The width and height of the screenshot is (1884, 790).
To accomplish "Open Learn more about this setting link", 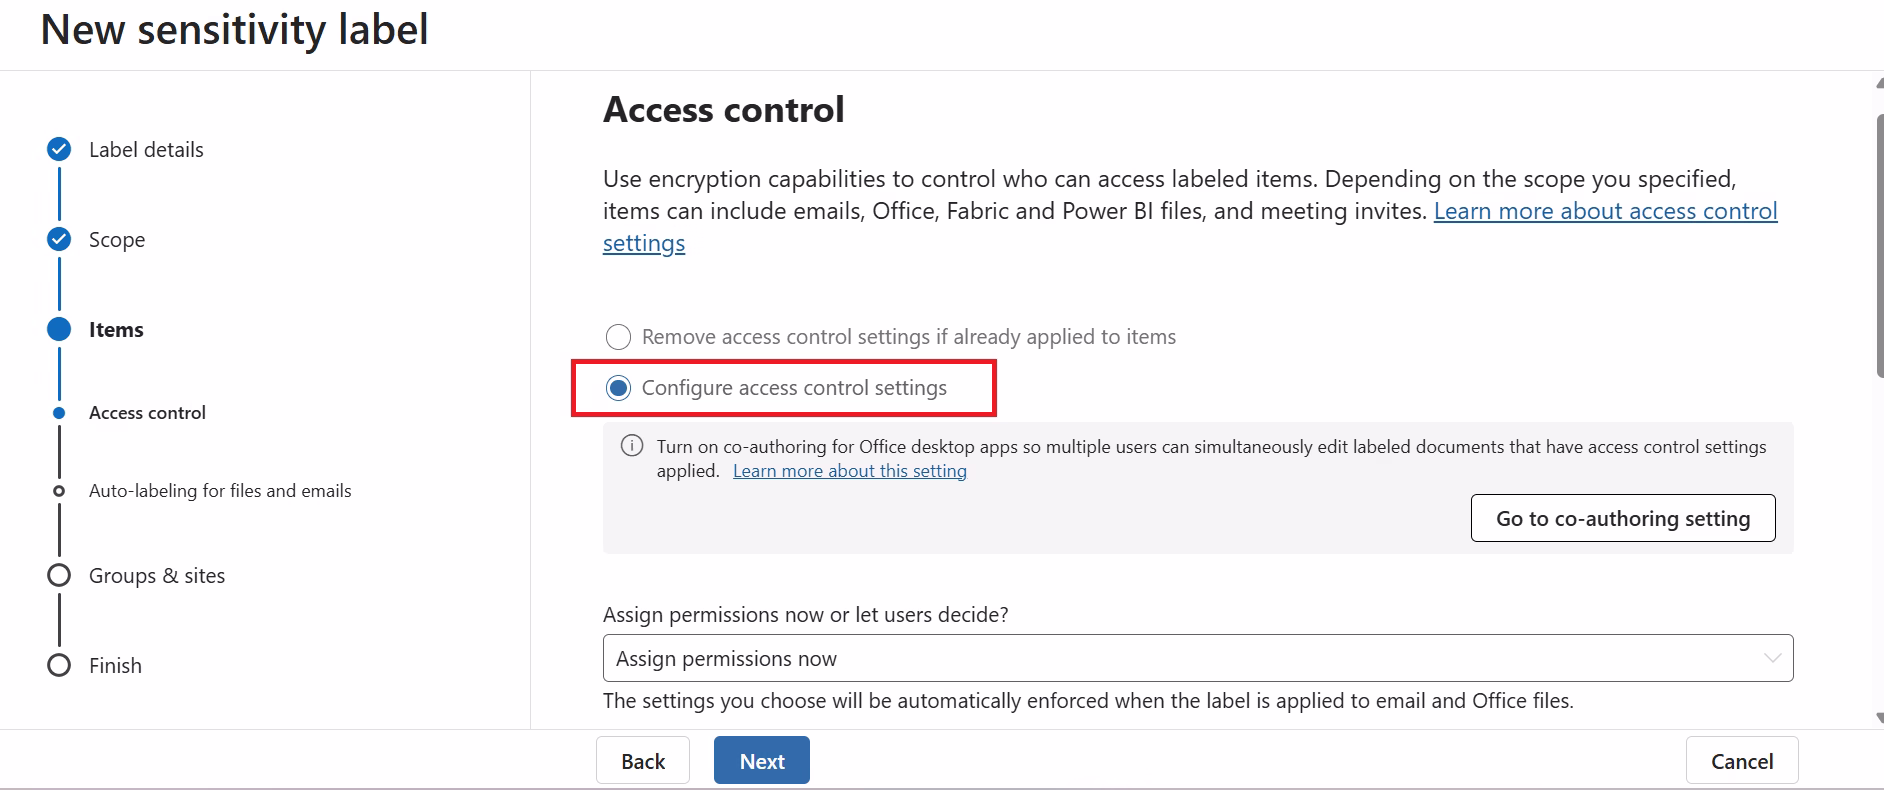I will pyautogui.click(x=850, y=471).
